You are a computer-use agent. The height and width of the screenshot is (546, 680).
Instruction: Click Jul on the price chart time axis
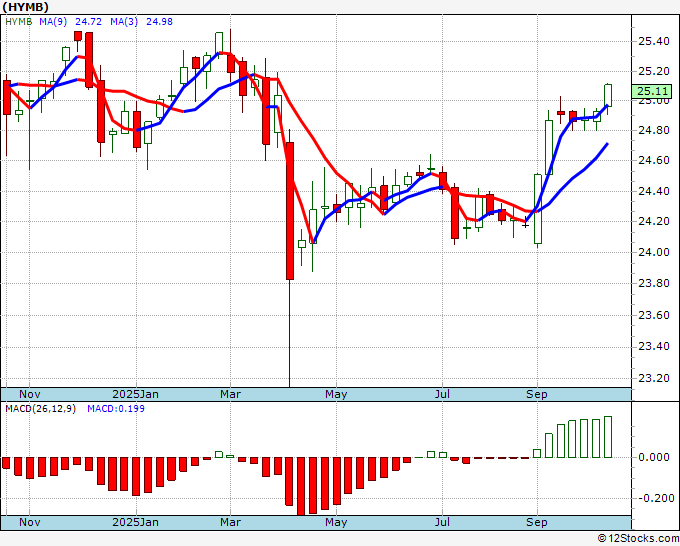tap(442, 394)
